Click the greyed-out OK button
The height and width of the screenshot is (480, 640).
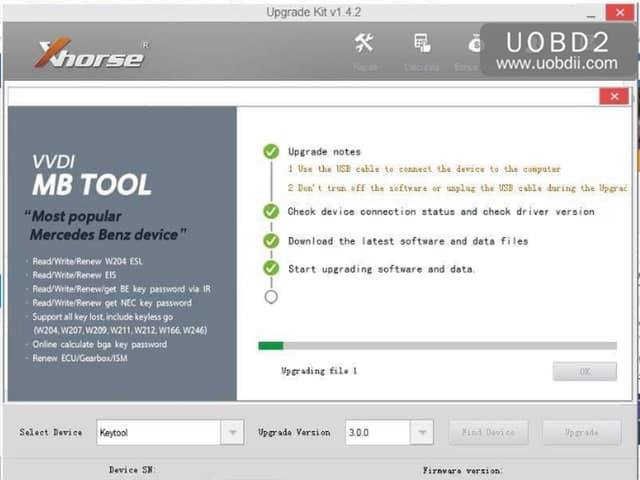585,371
